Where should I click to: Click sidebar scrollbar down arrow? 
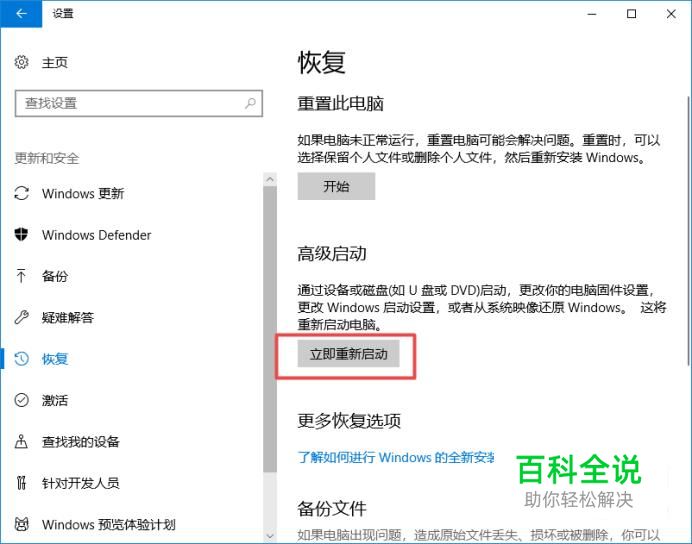click(270, 536)
